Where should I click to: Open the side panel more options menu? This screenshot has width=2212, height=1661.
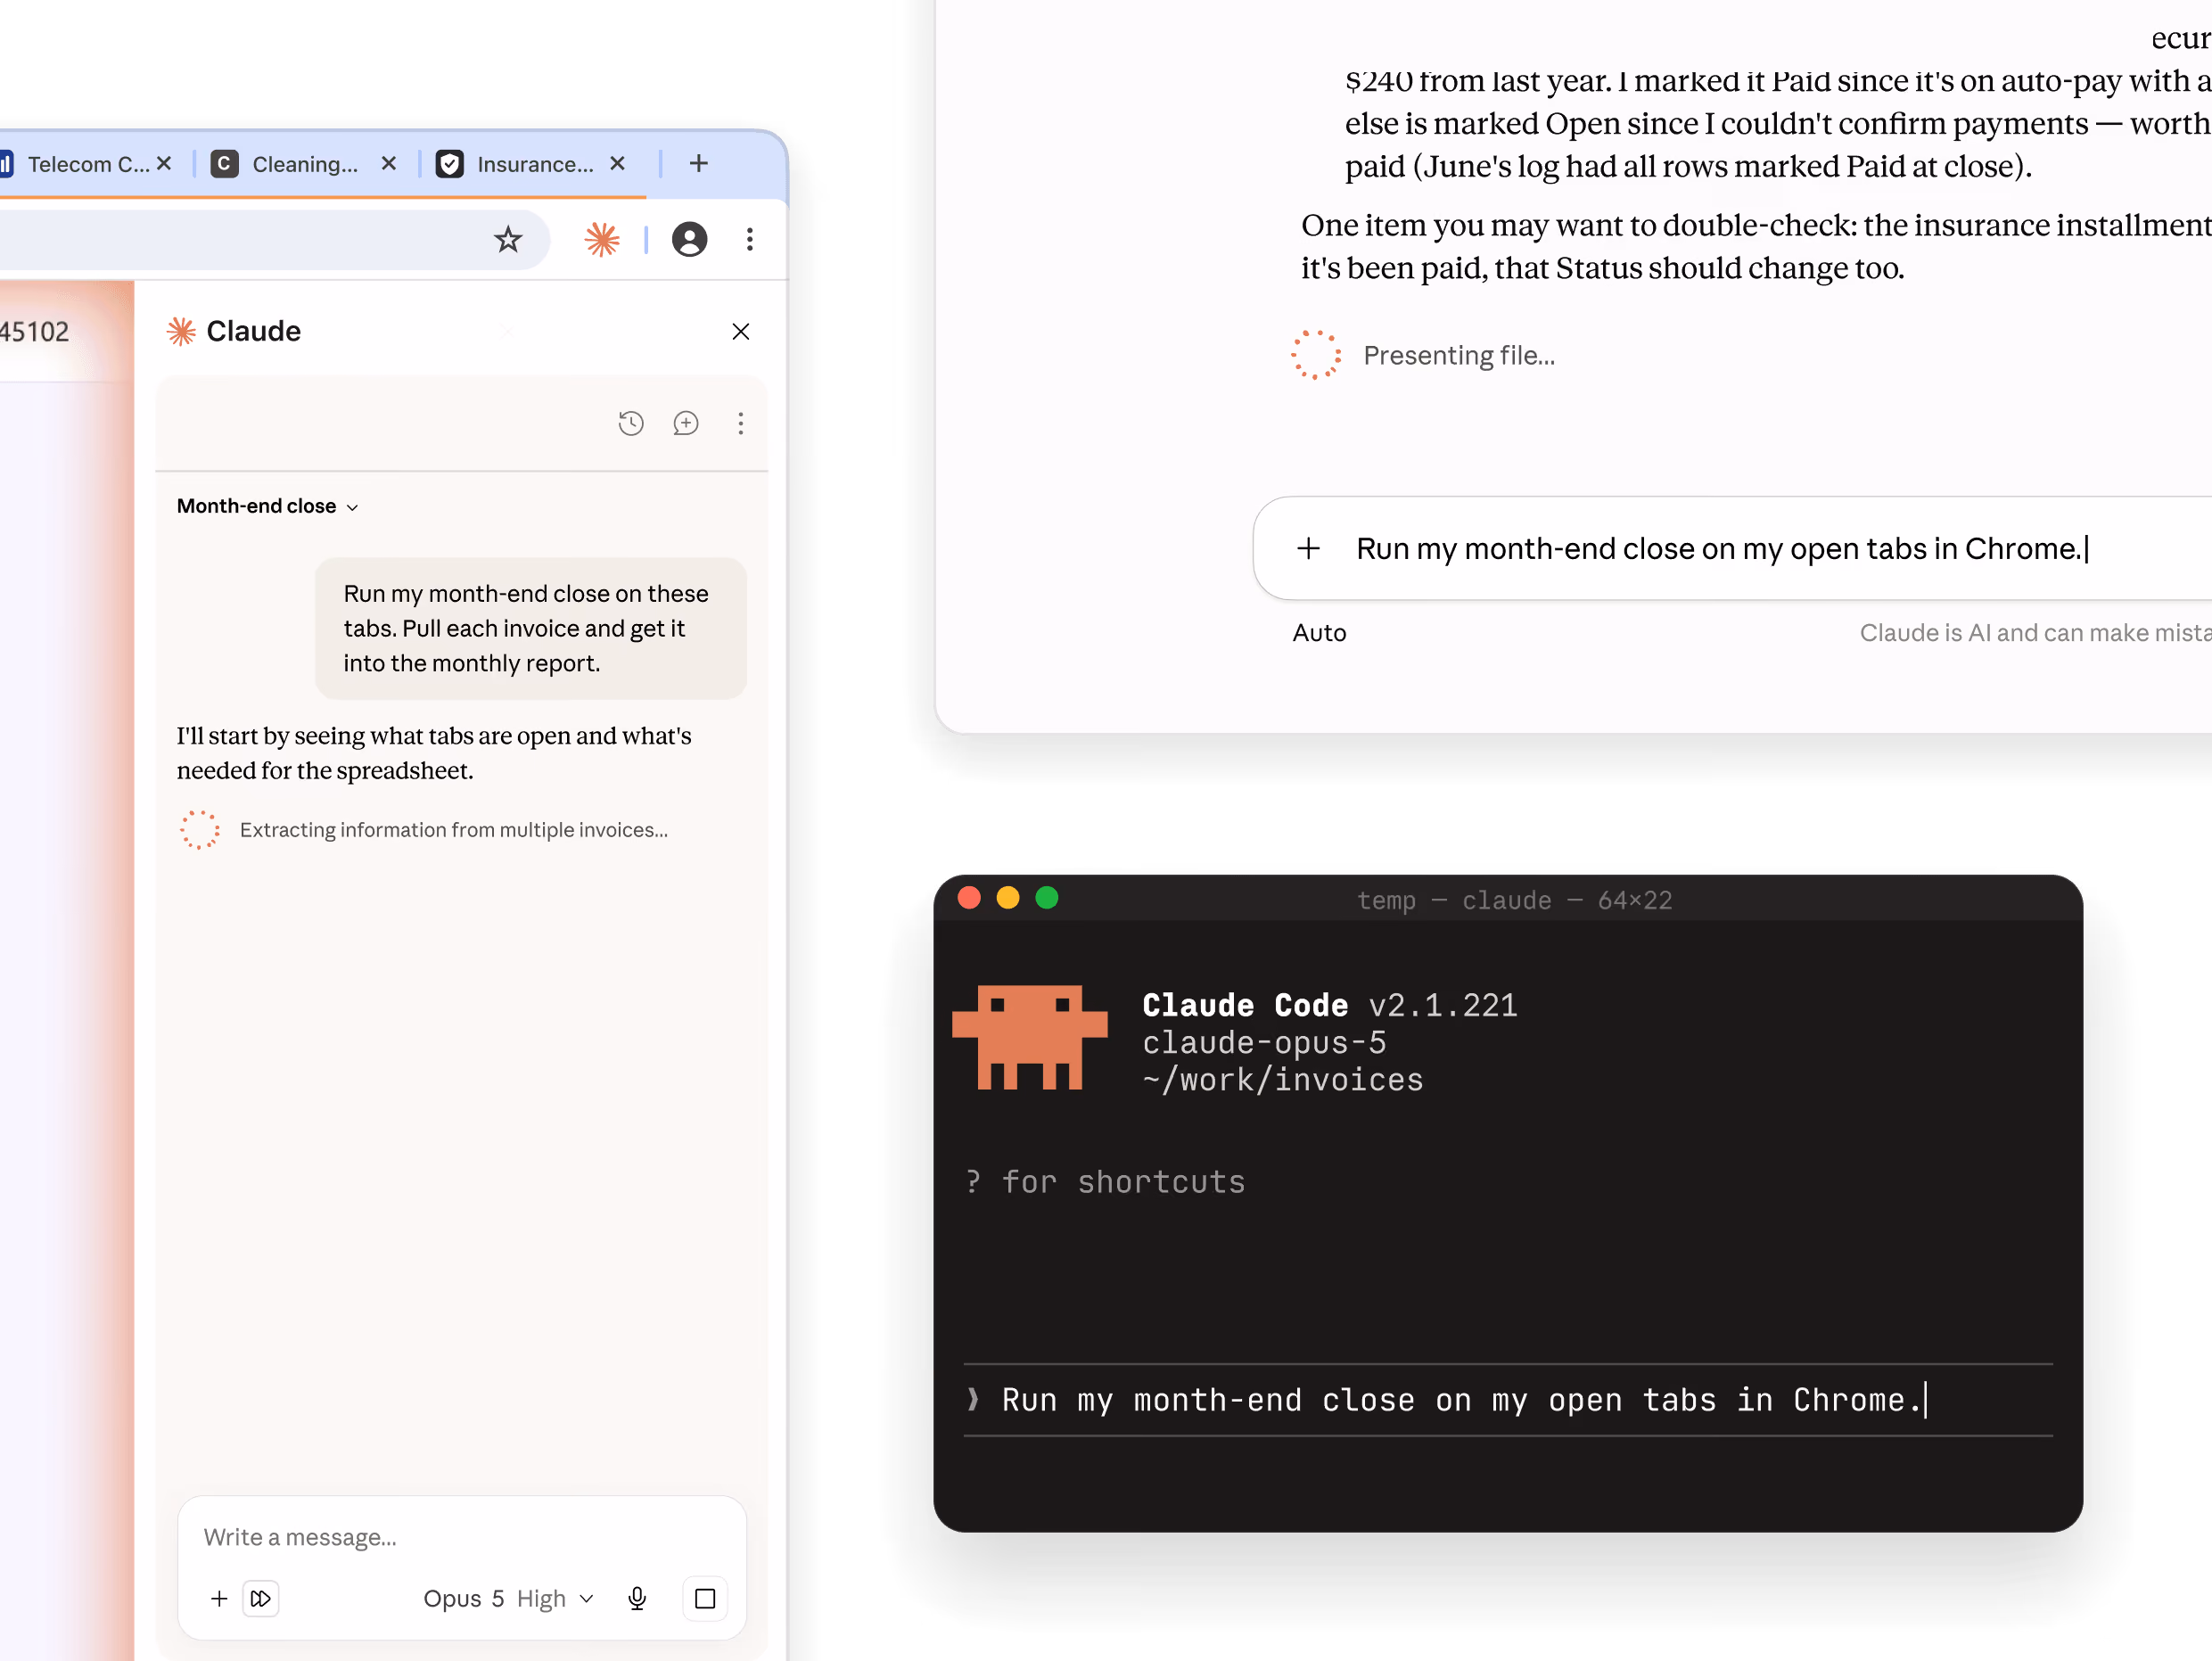click(x=741, y=424)
